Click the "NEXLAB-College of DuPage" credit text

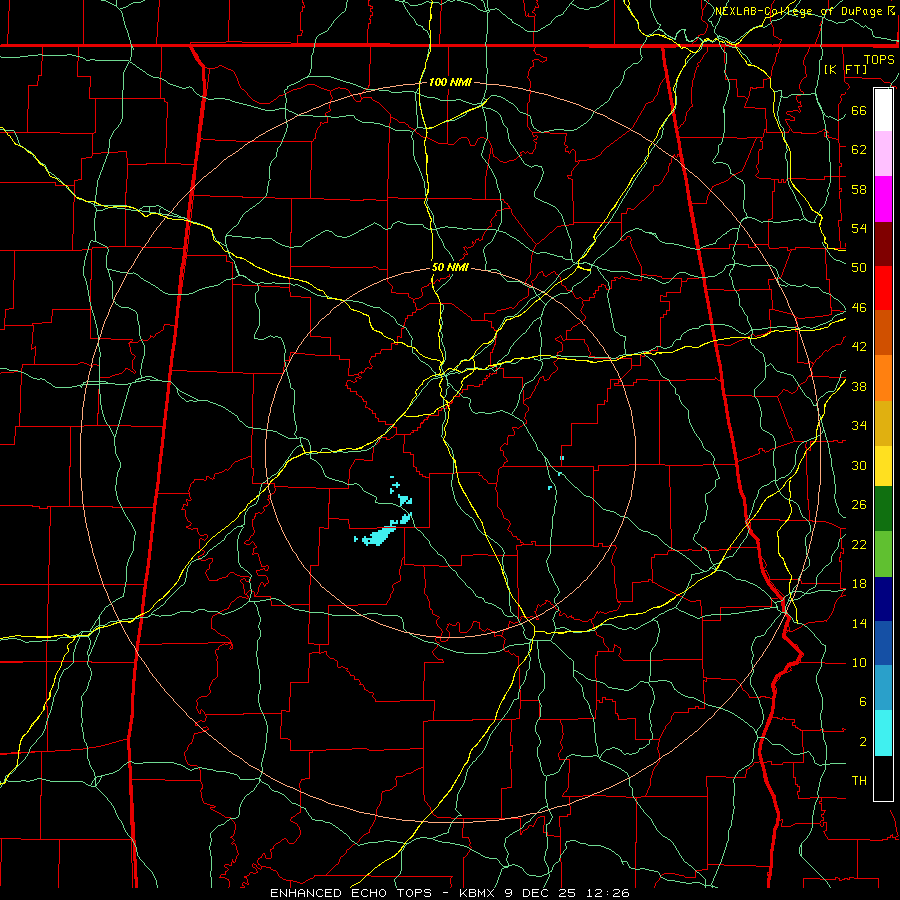(x=799, y=11)
